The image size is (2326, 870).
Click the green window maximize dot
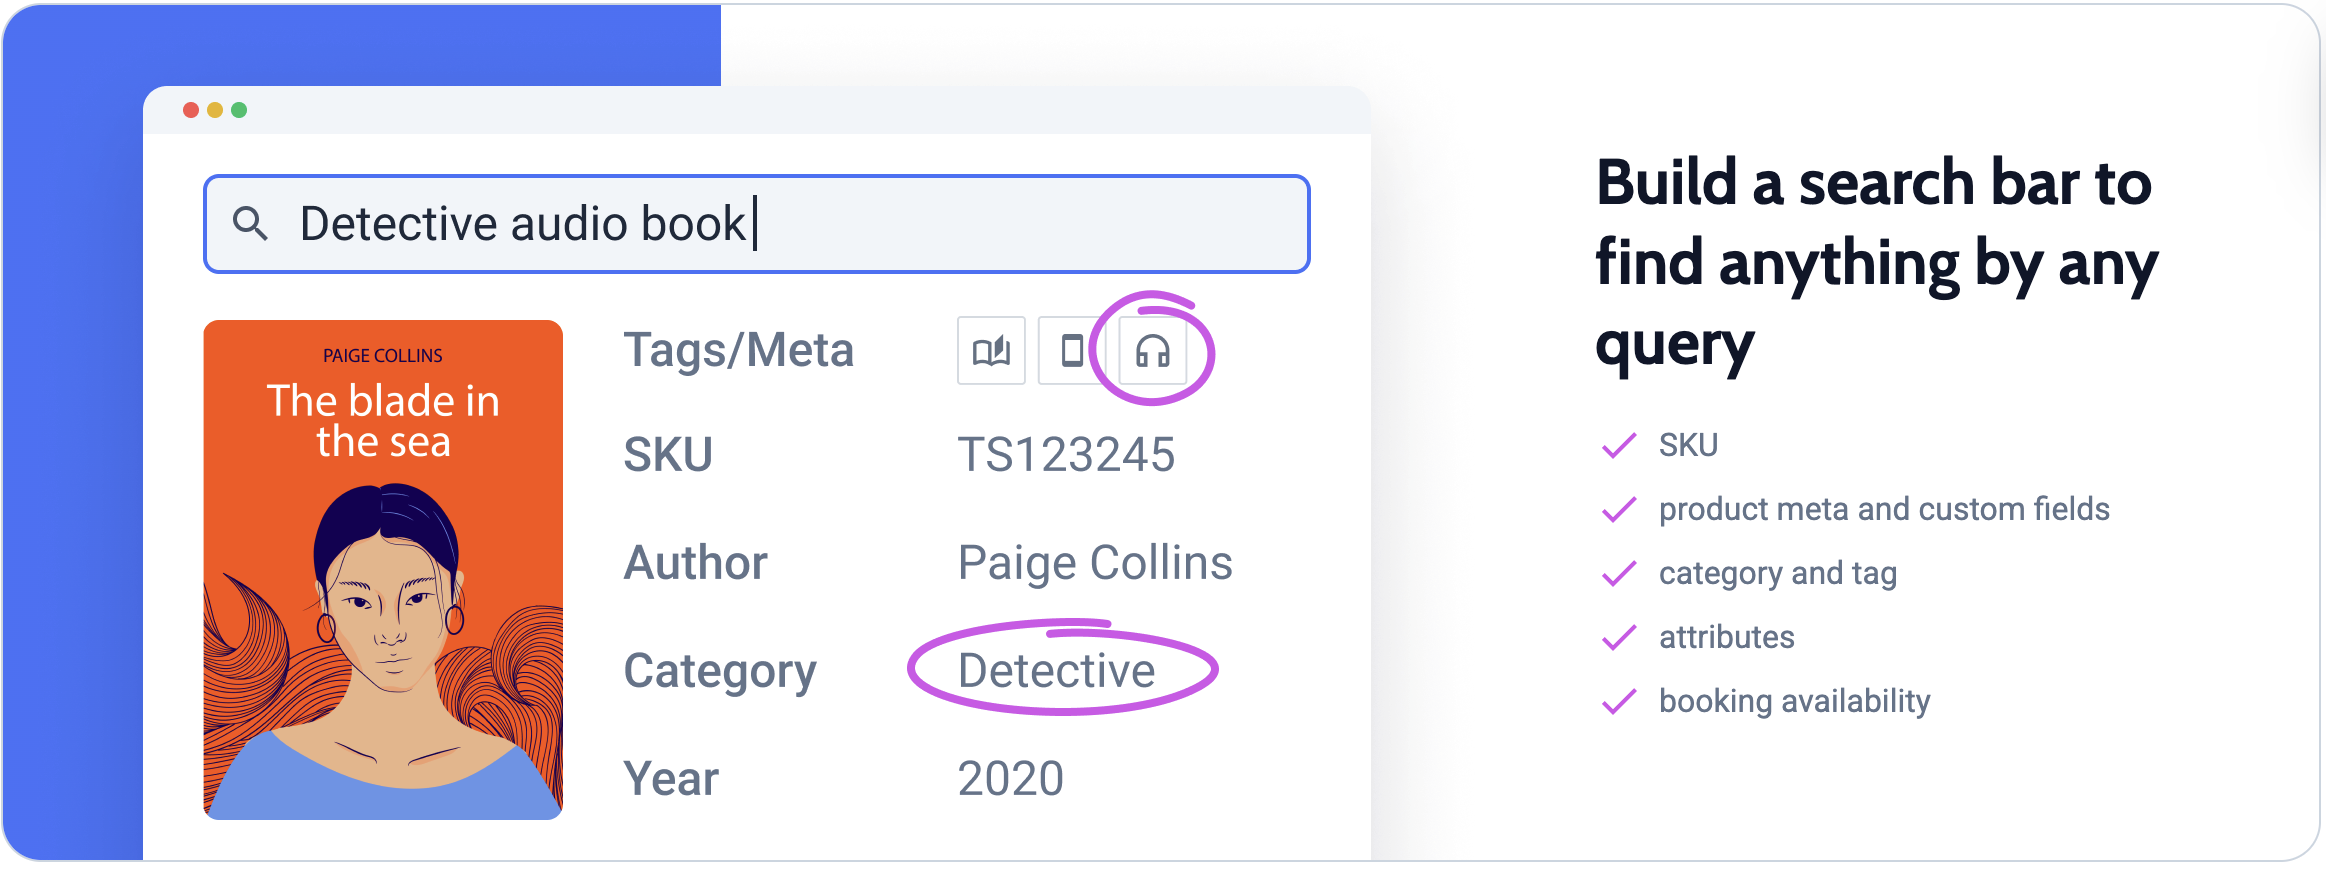[239, 110]
